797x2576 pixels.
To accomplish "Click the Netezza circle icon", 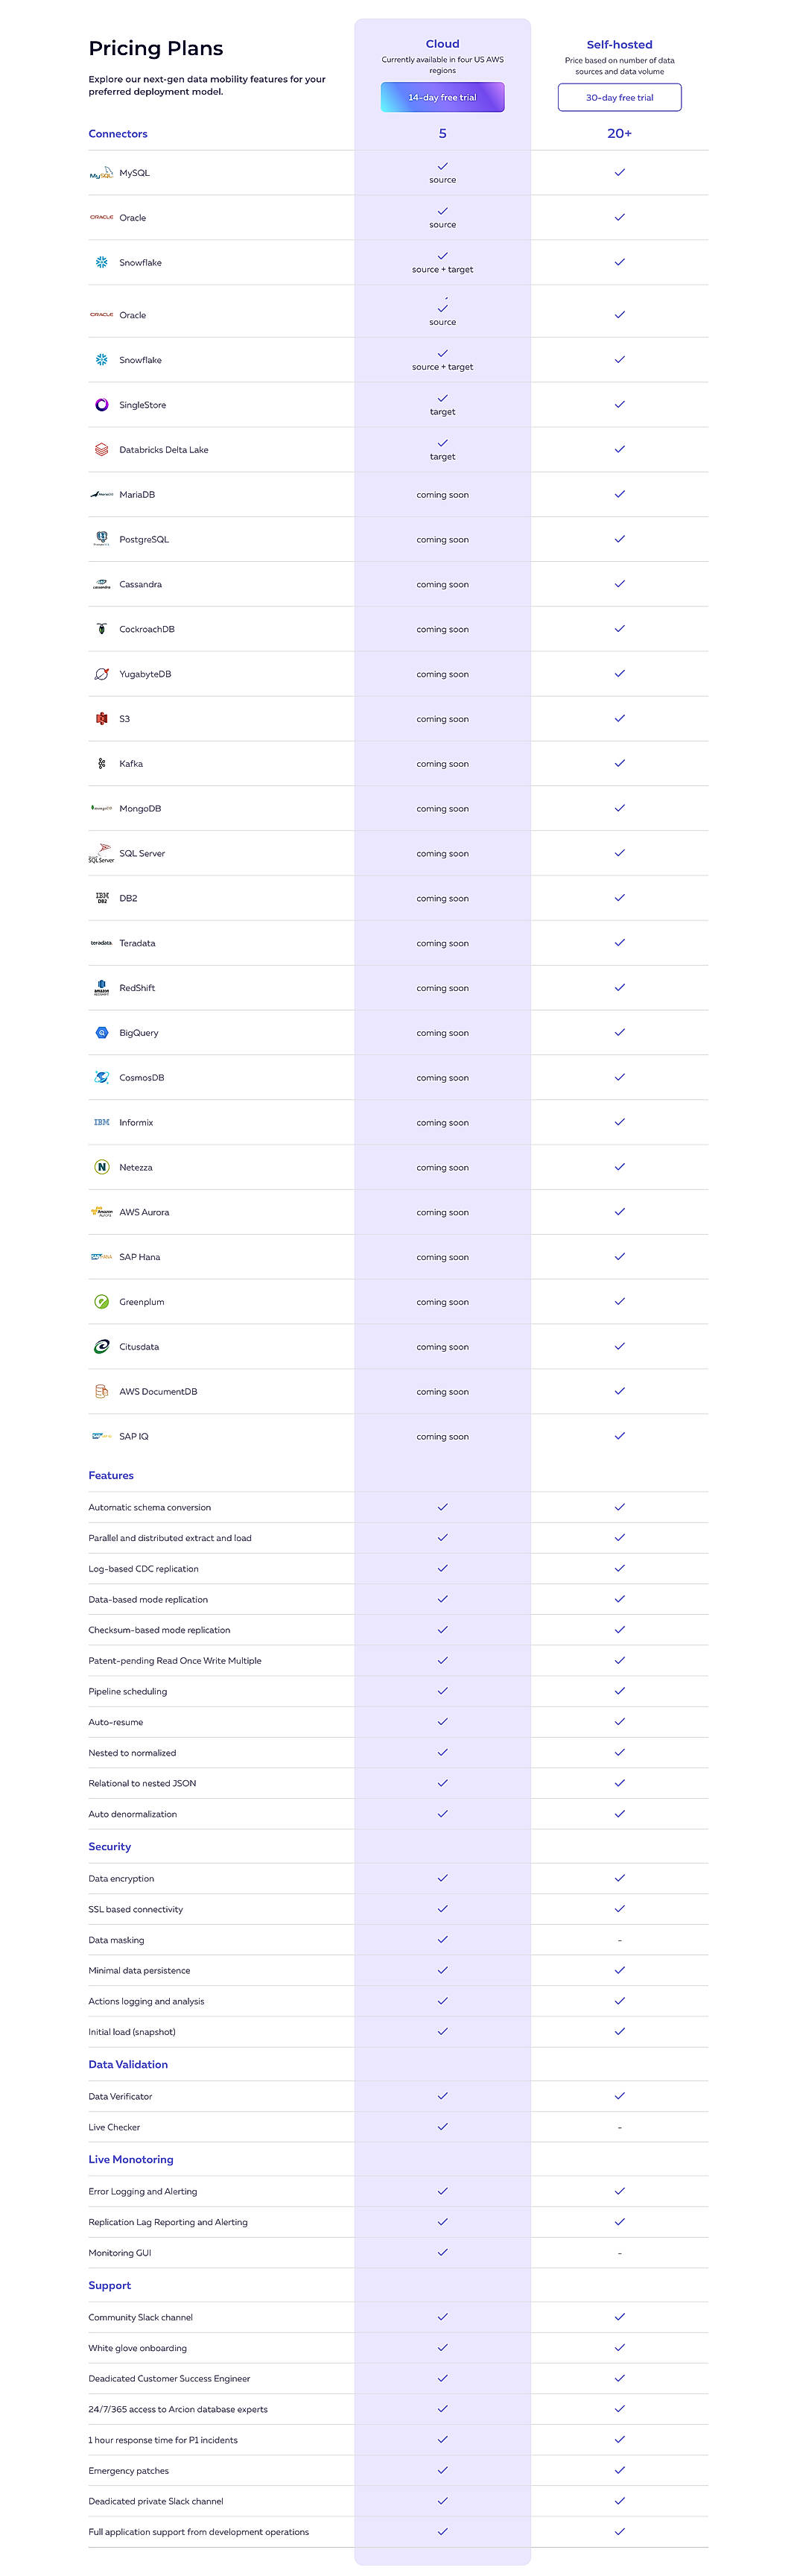I will click(x=101, y=1166).
